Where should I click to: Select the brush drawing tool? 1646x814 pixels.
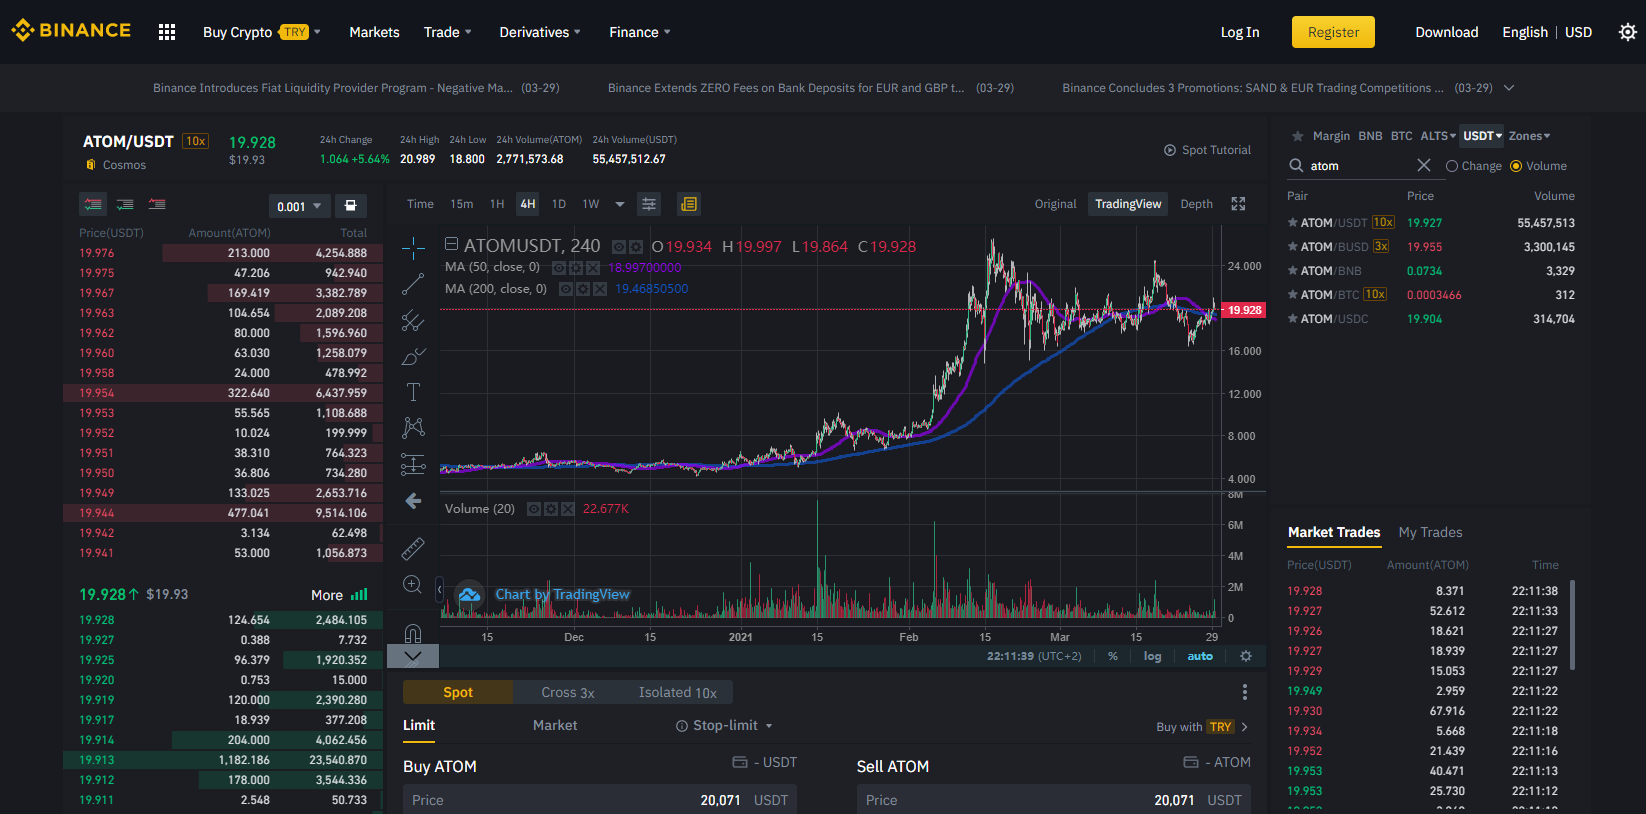[x=413, y=357]
